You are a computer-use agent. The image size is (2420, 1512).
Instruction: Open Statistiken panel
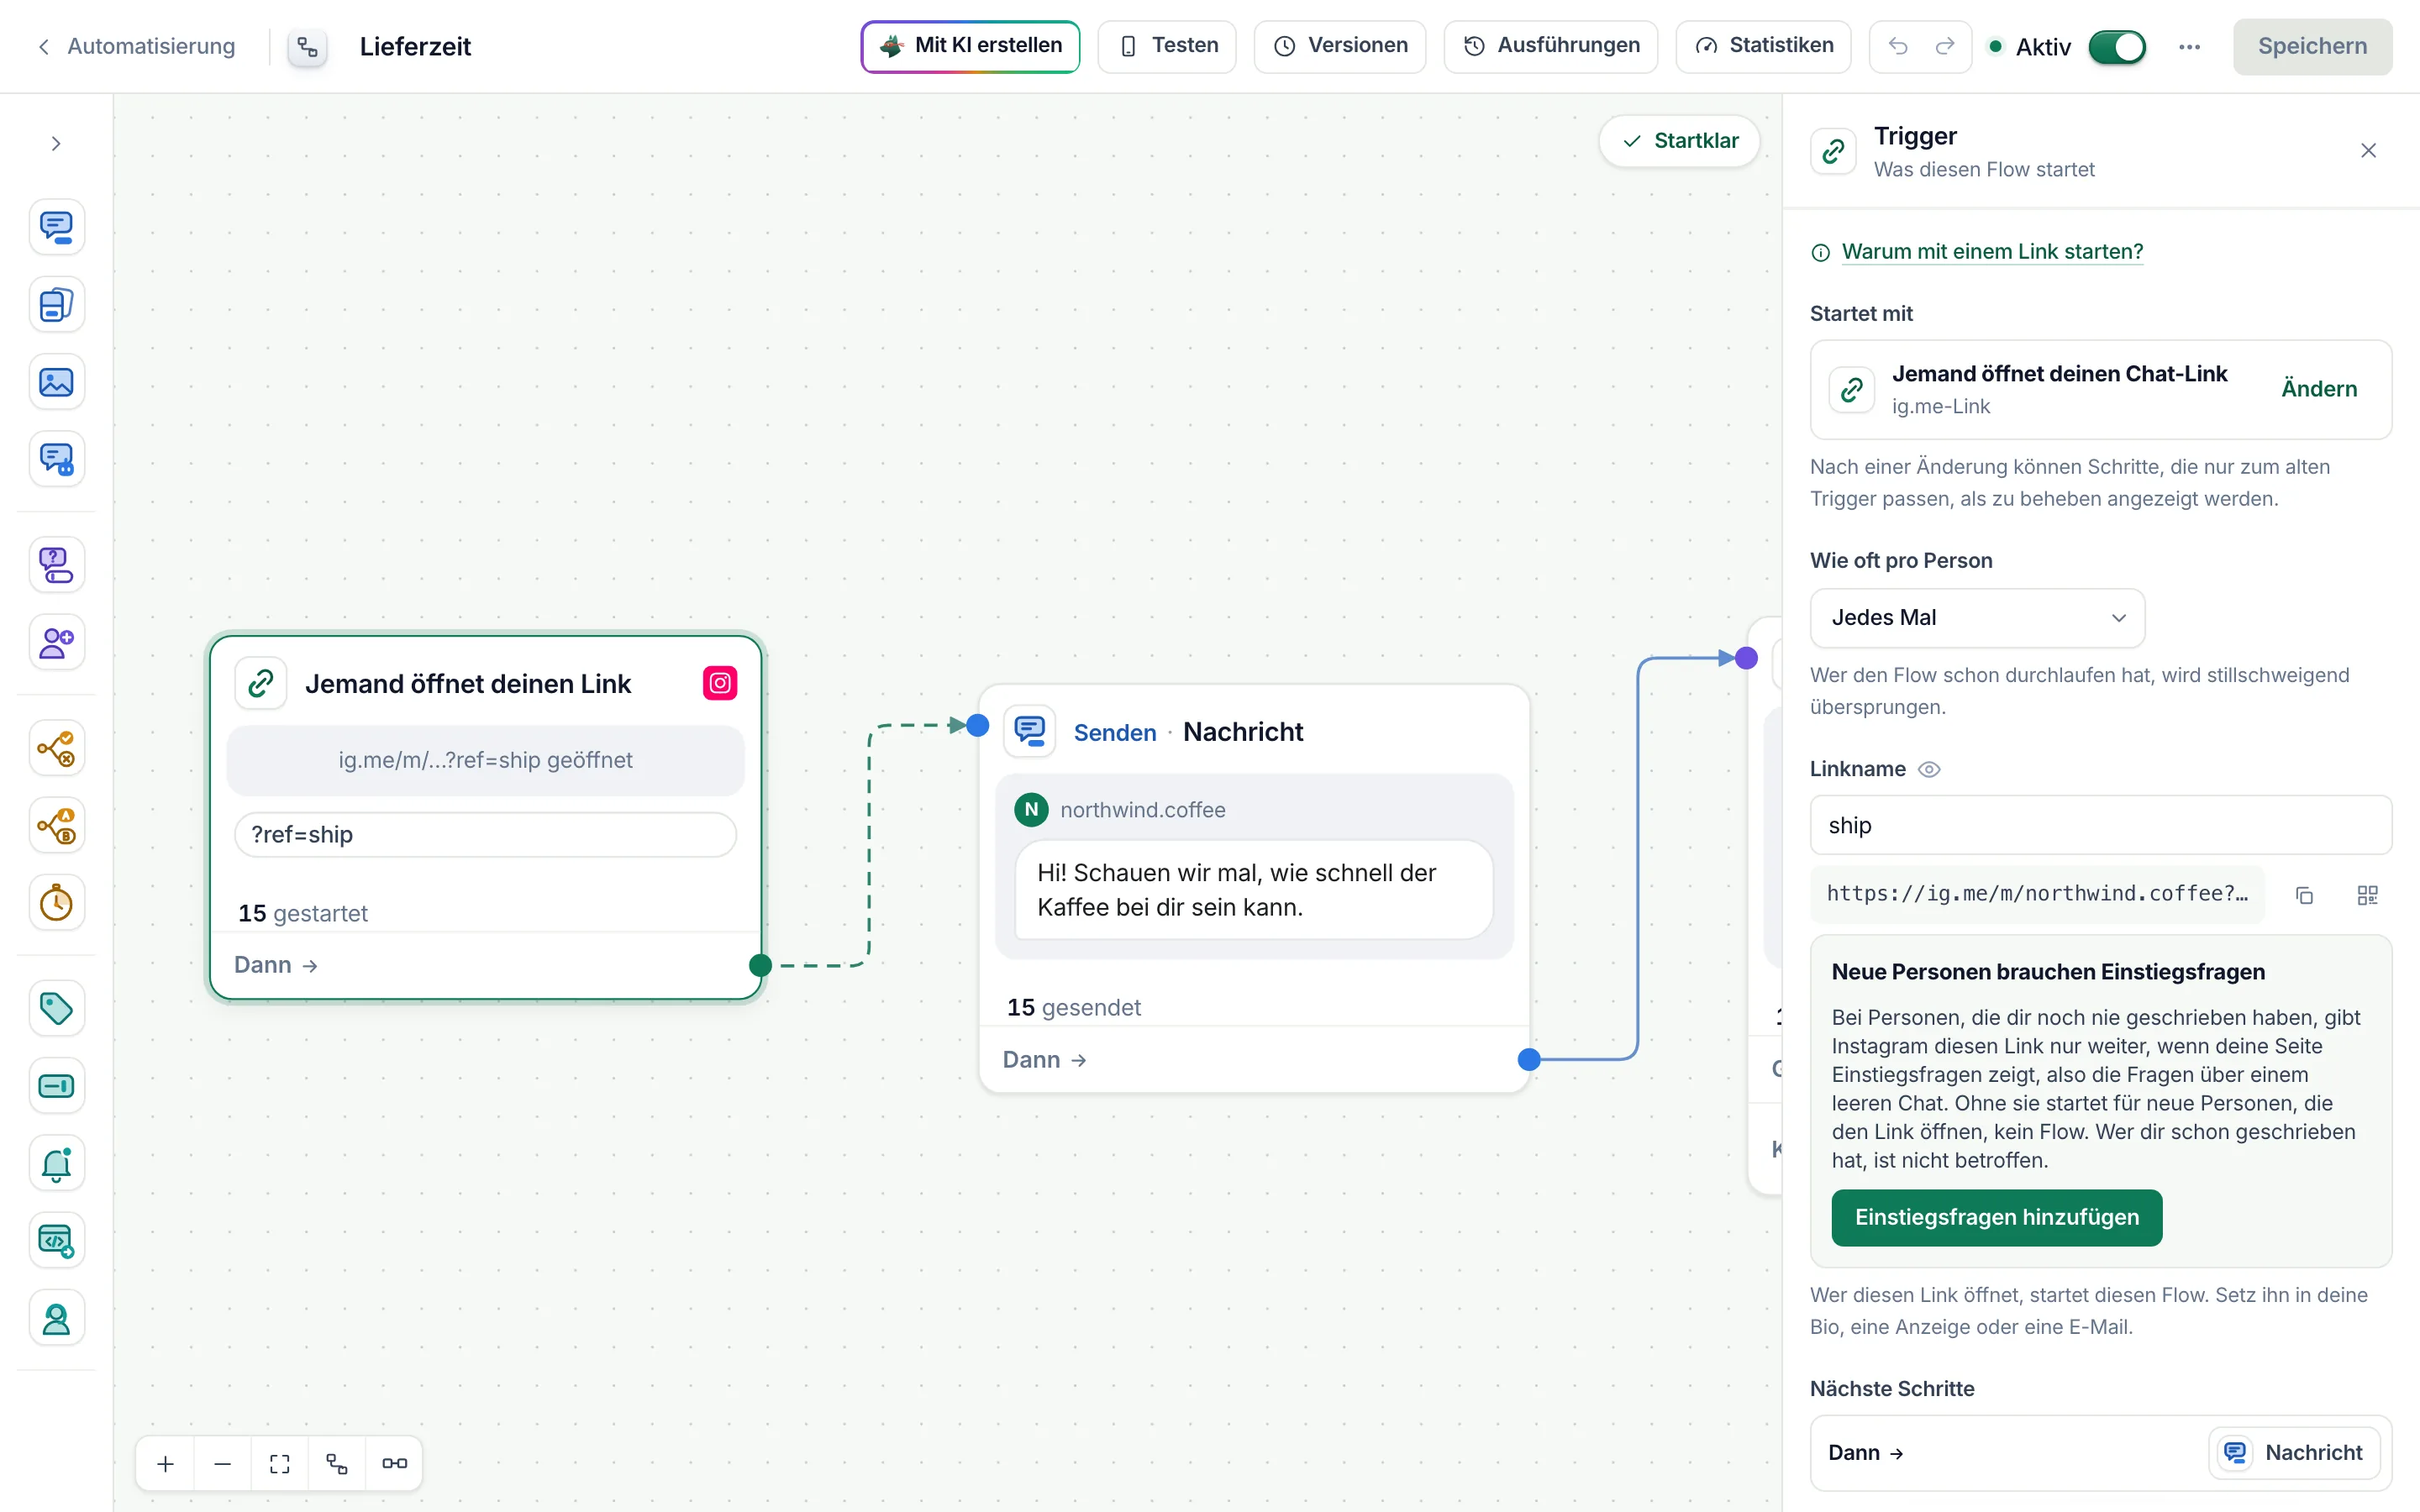coord(1763,46)
